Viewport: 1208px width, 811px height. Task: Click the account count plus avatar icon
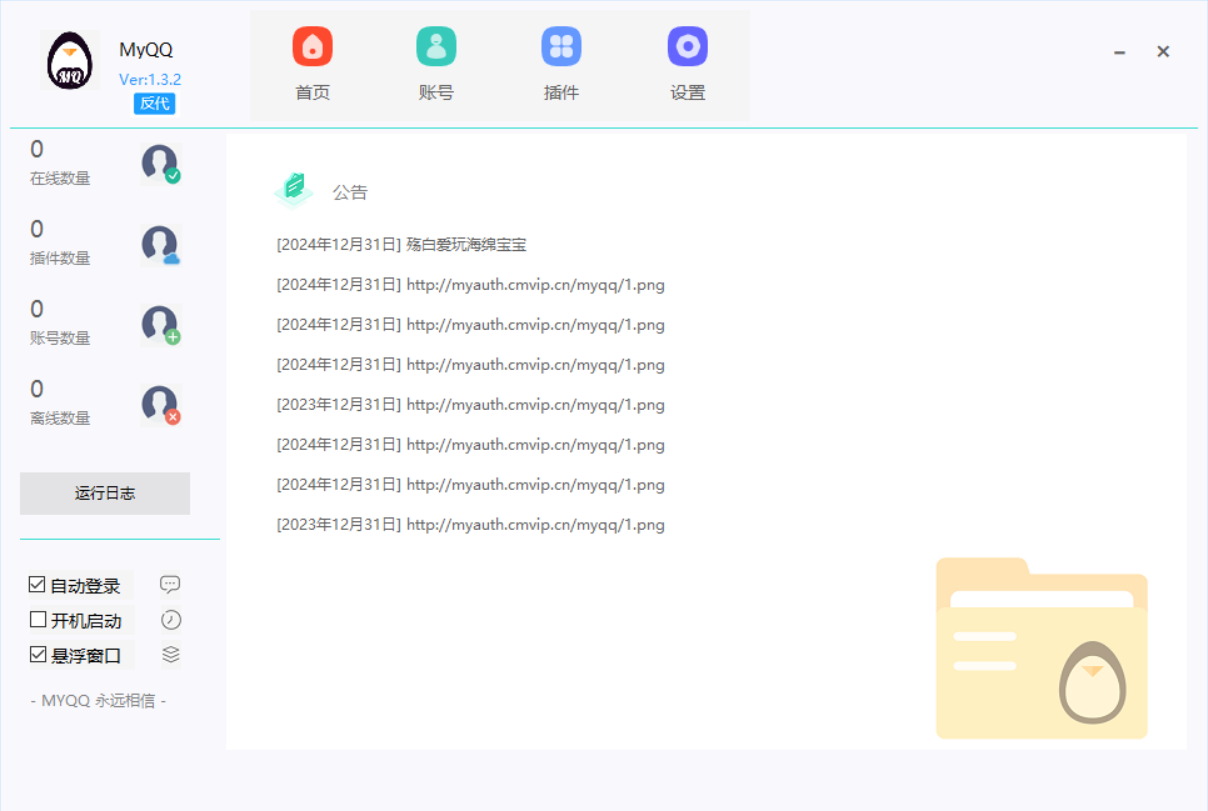160,325
